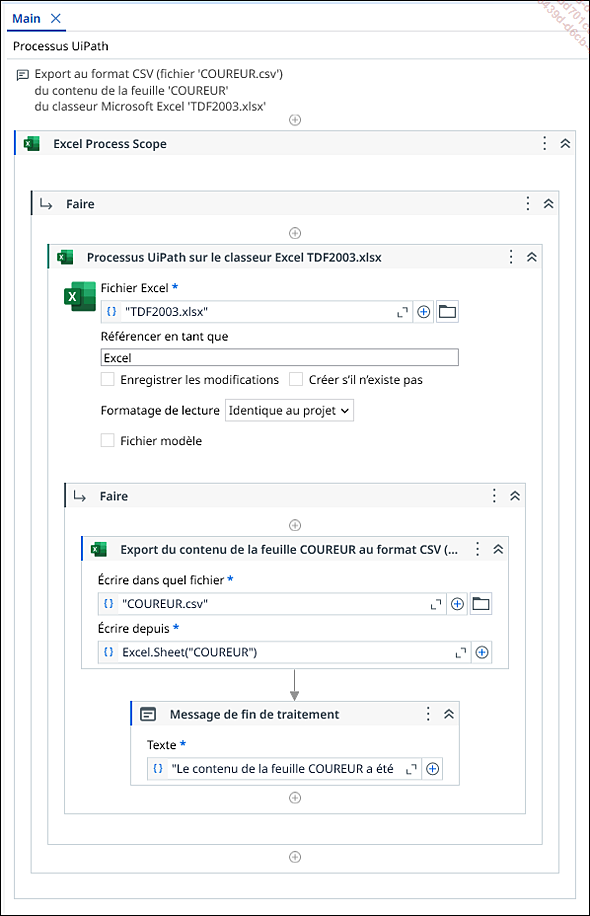Add activity above Excel Process Scope
This screenshot has height=916, width=590.
tap(295, 120)
